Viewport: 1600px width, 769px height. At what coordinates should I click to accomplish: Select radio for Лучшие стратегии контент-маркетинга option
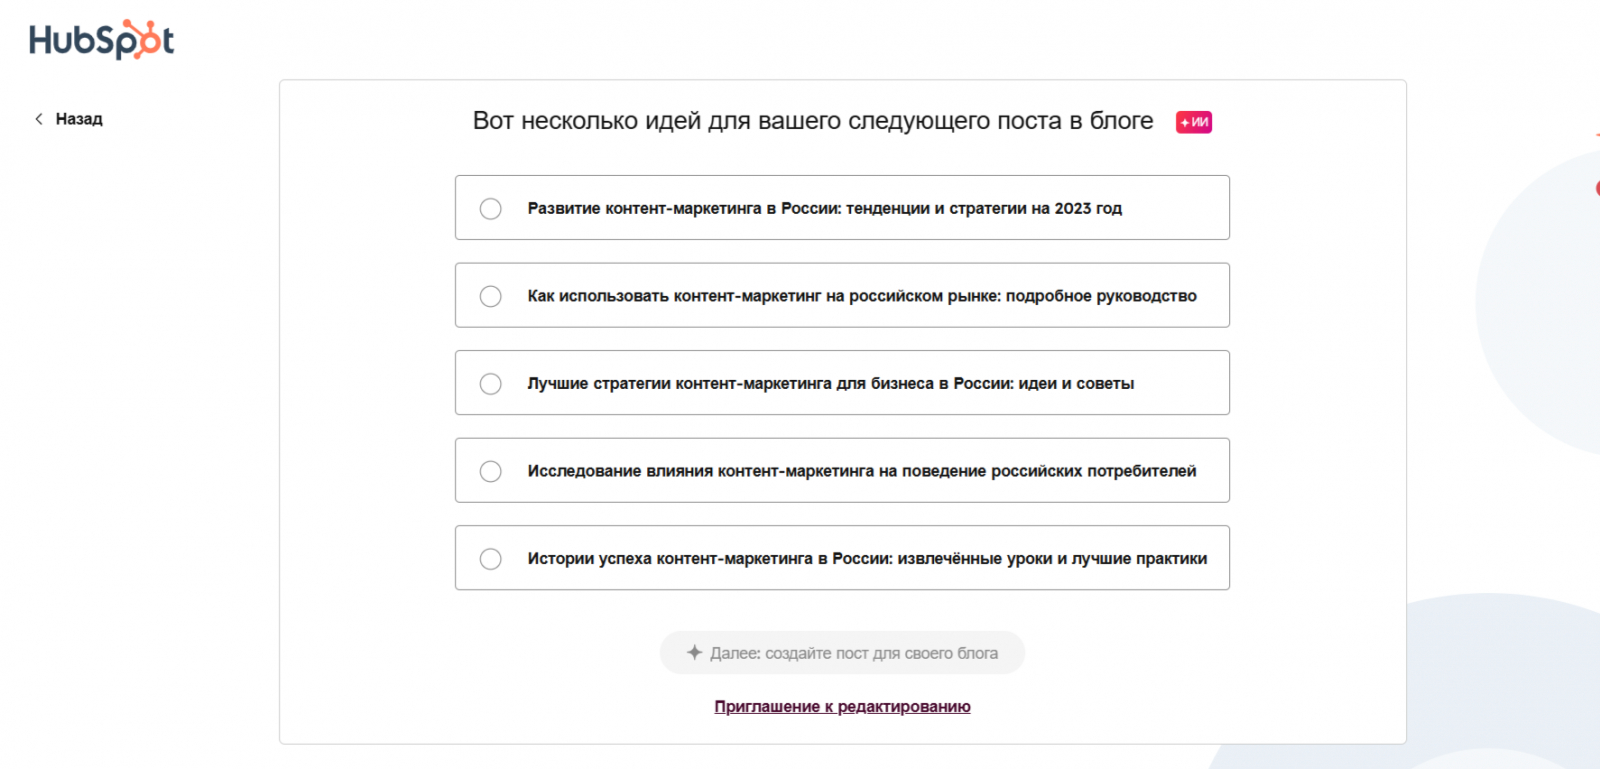[490, 383]
